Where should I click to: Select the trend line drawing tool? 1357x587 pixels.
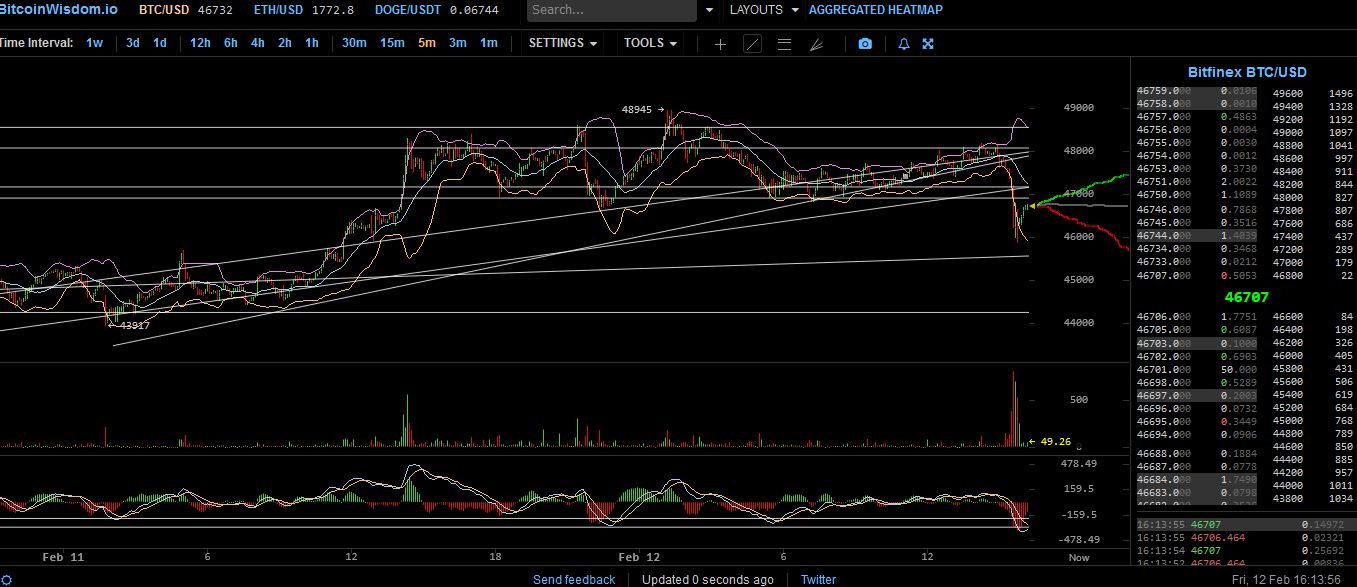pyautogui.click(x=752, y=44)
